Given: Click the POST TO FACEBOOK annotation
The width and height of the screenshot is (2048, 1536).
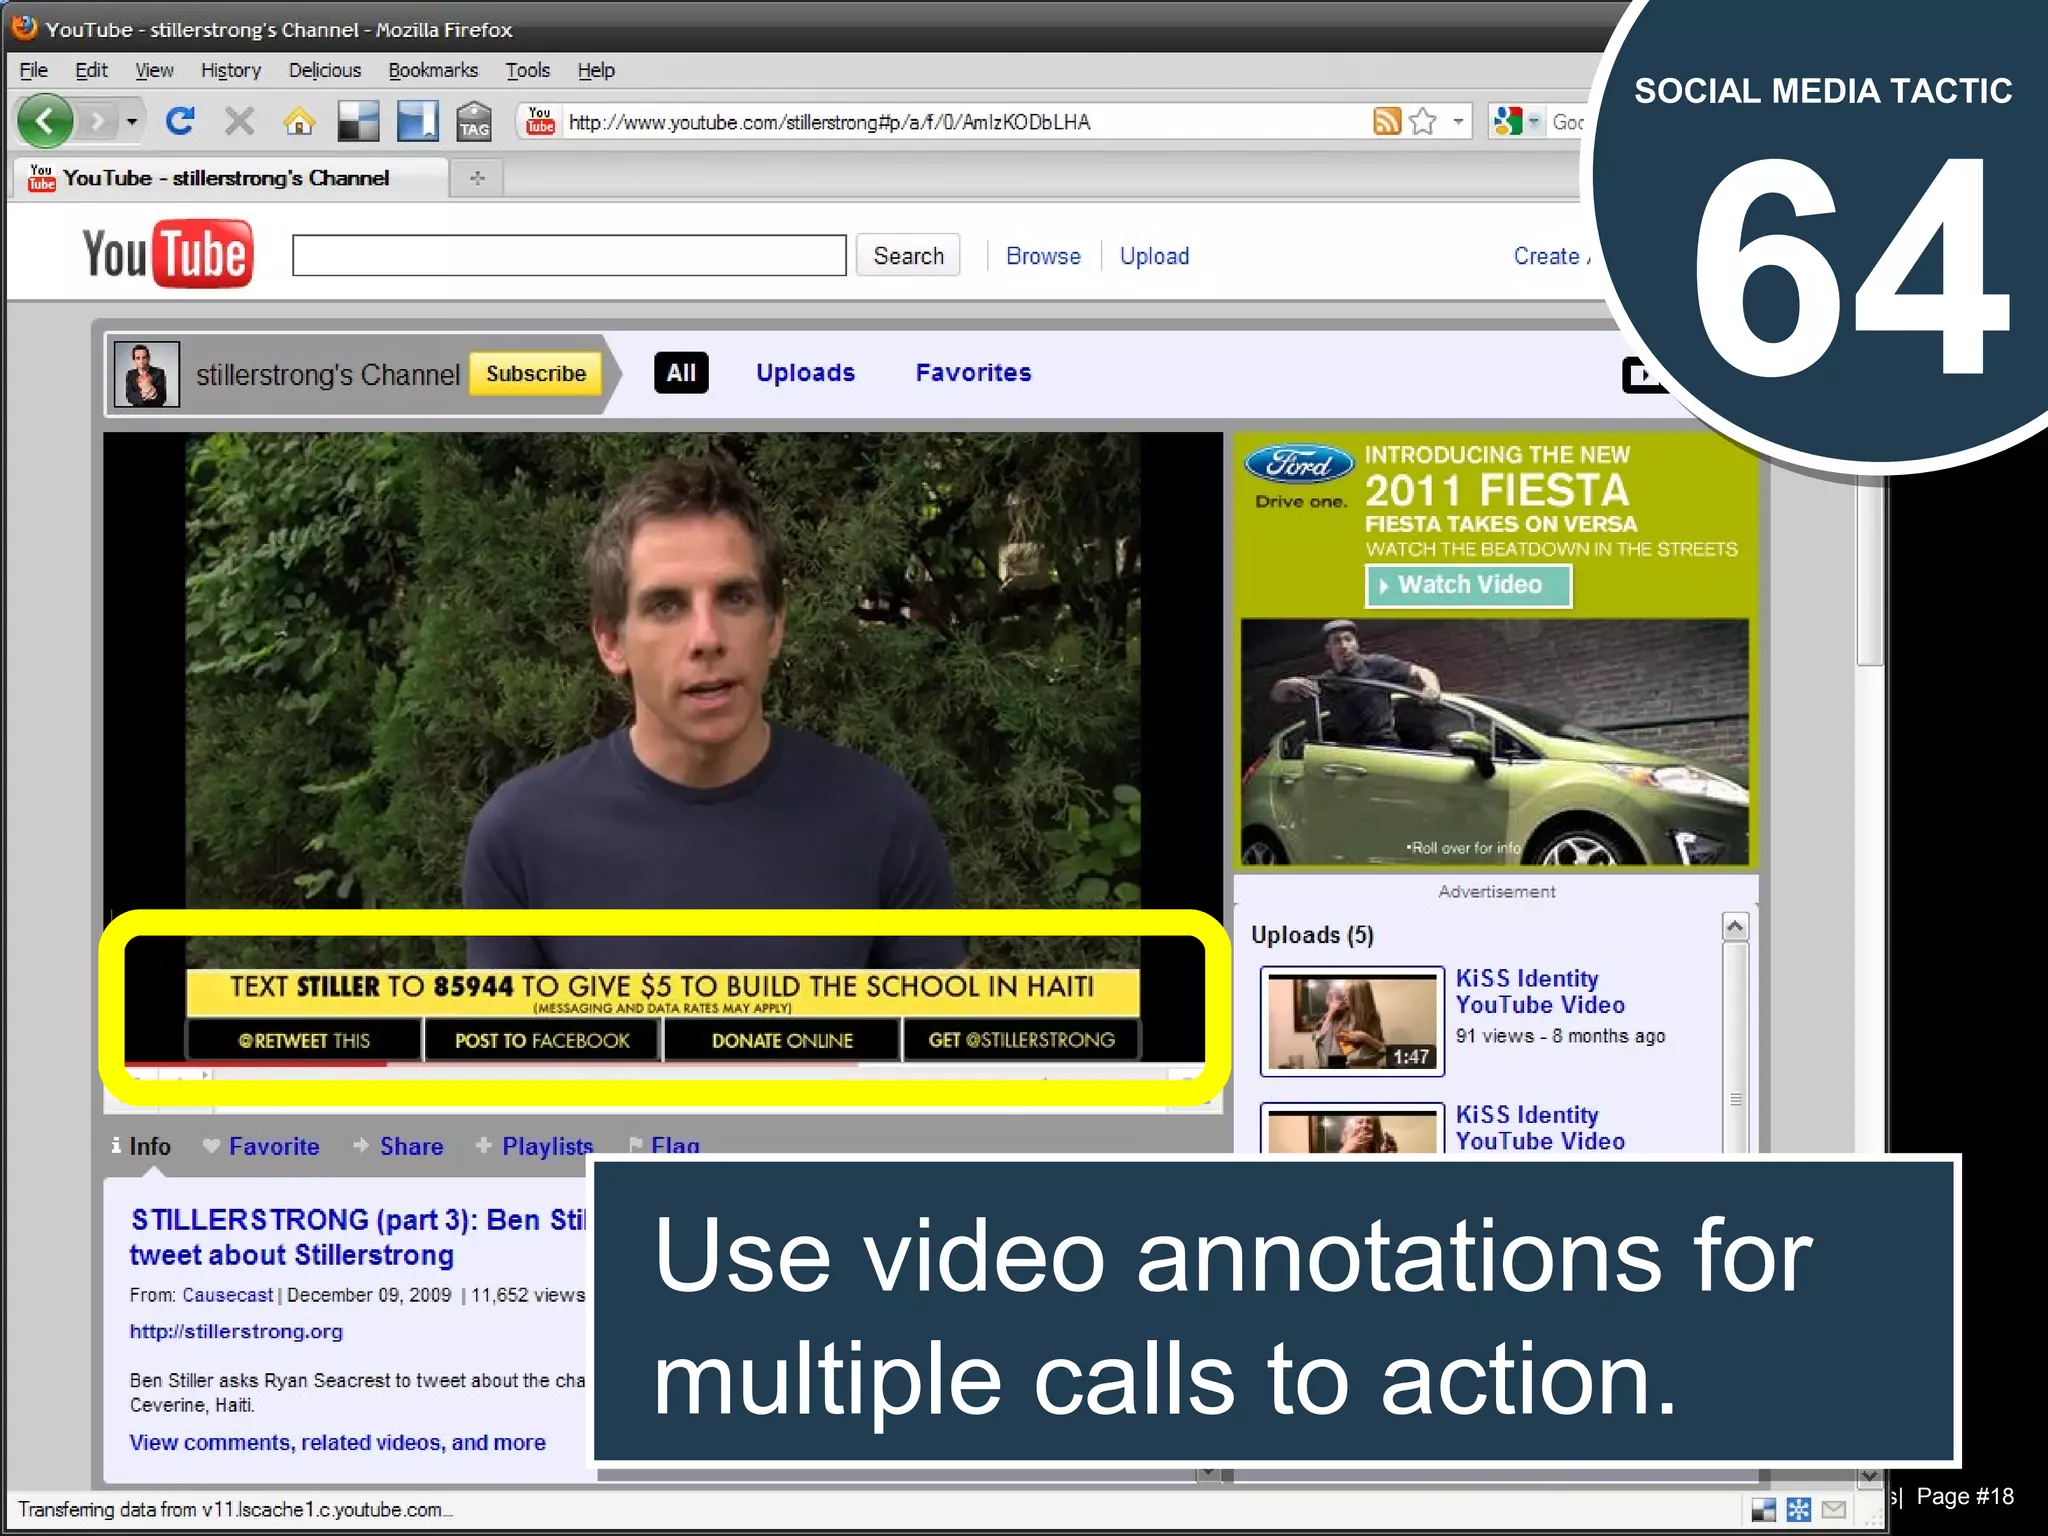Looking at the screenshot, I should 542,1040.
